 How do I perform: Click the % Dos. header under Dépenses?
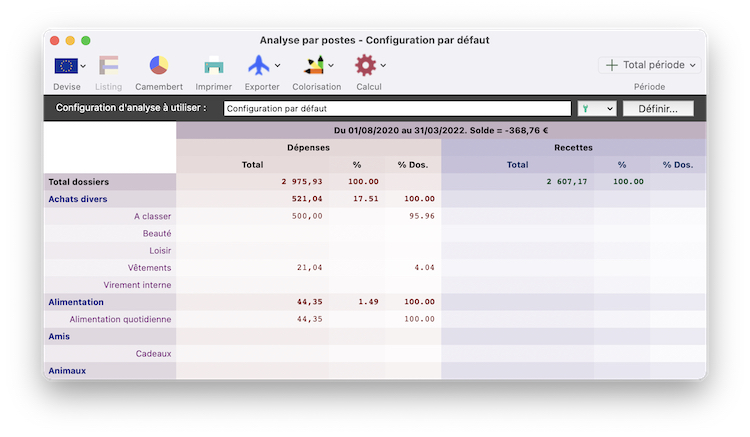(x=413, y=165)
